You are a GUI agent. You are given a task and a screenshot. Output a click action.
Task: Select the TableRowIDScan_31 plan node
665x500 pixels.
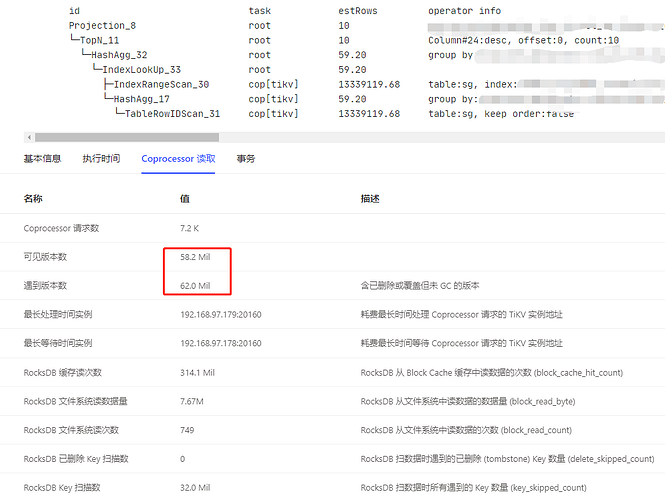pos(172,114)
